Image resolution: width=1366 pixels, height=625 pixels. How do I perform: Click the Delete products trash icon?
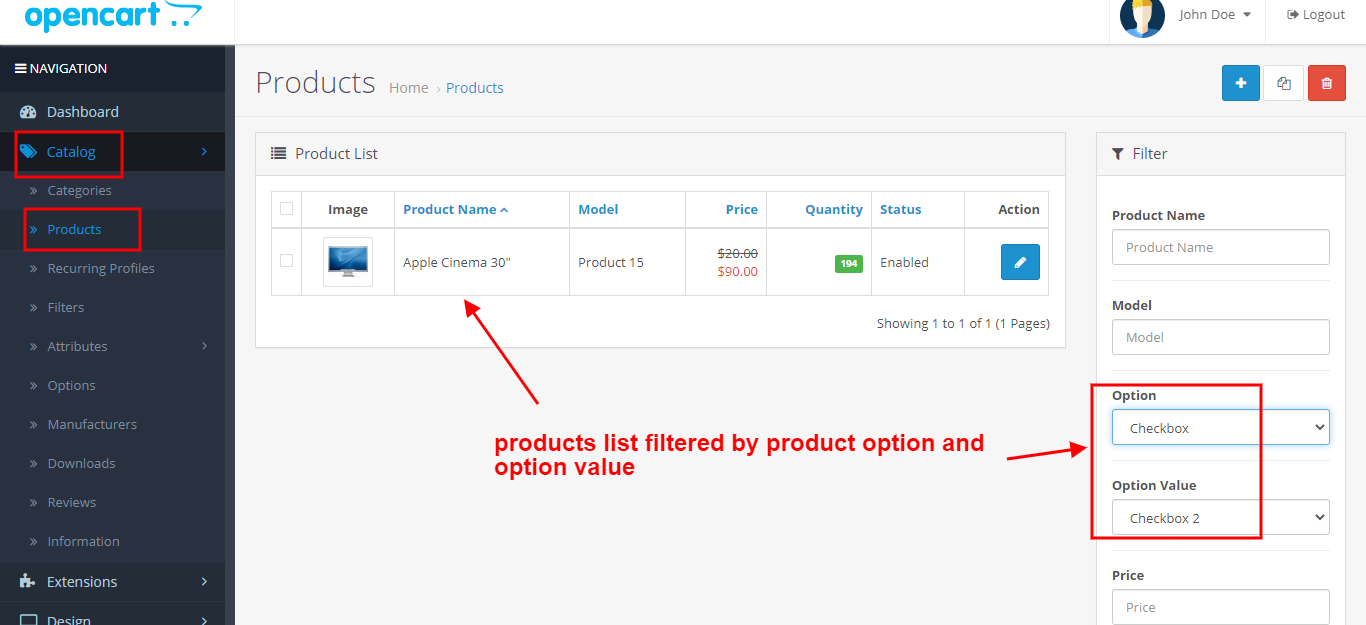point(1326,83)
